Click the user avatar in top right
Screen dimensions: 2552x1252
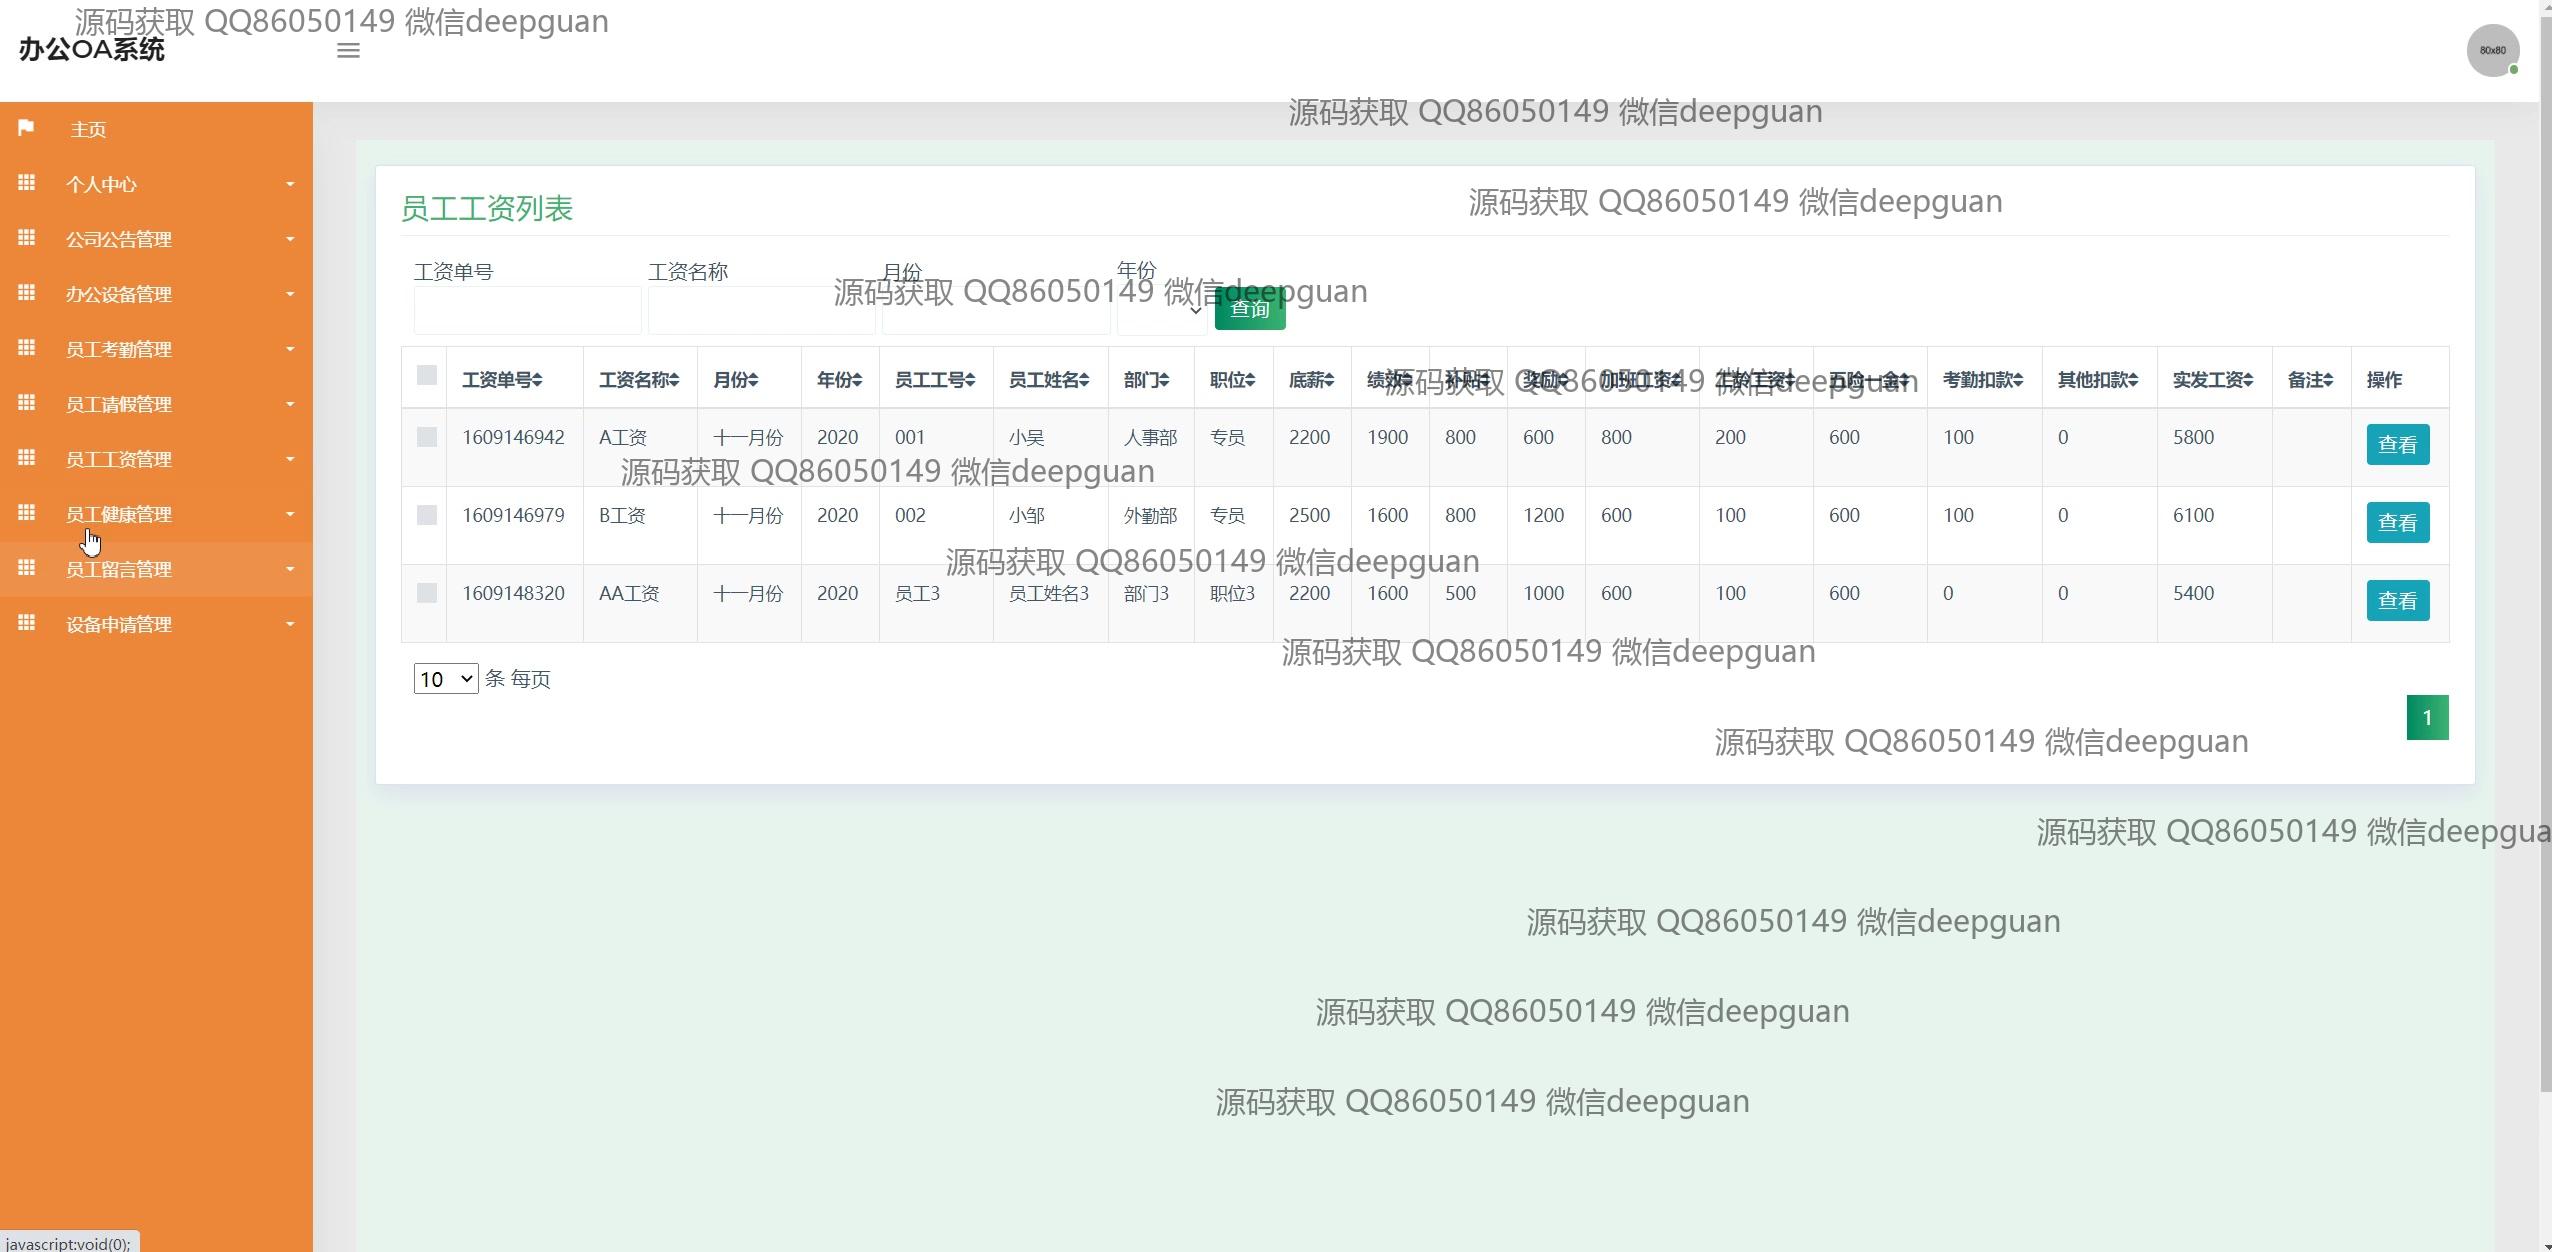tap(2492, 50)
